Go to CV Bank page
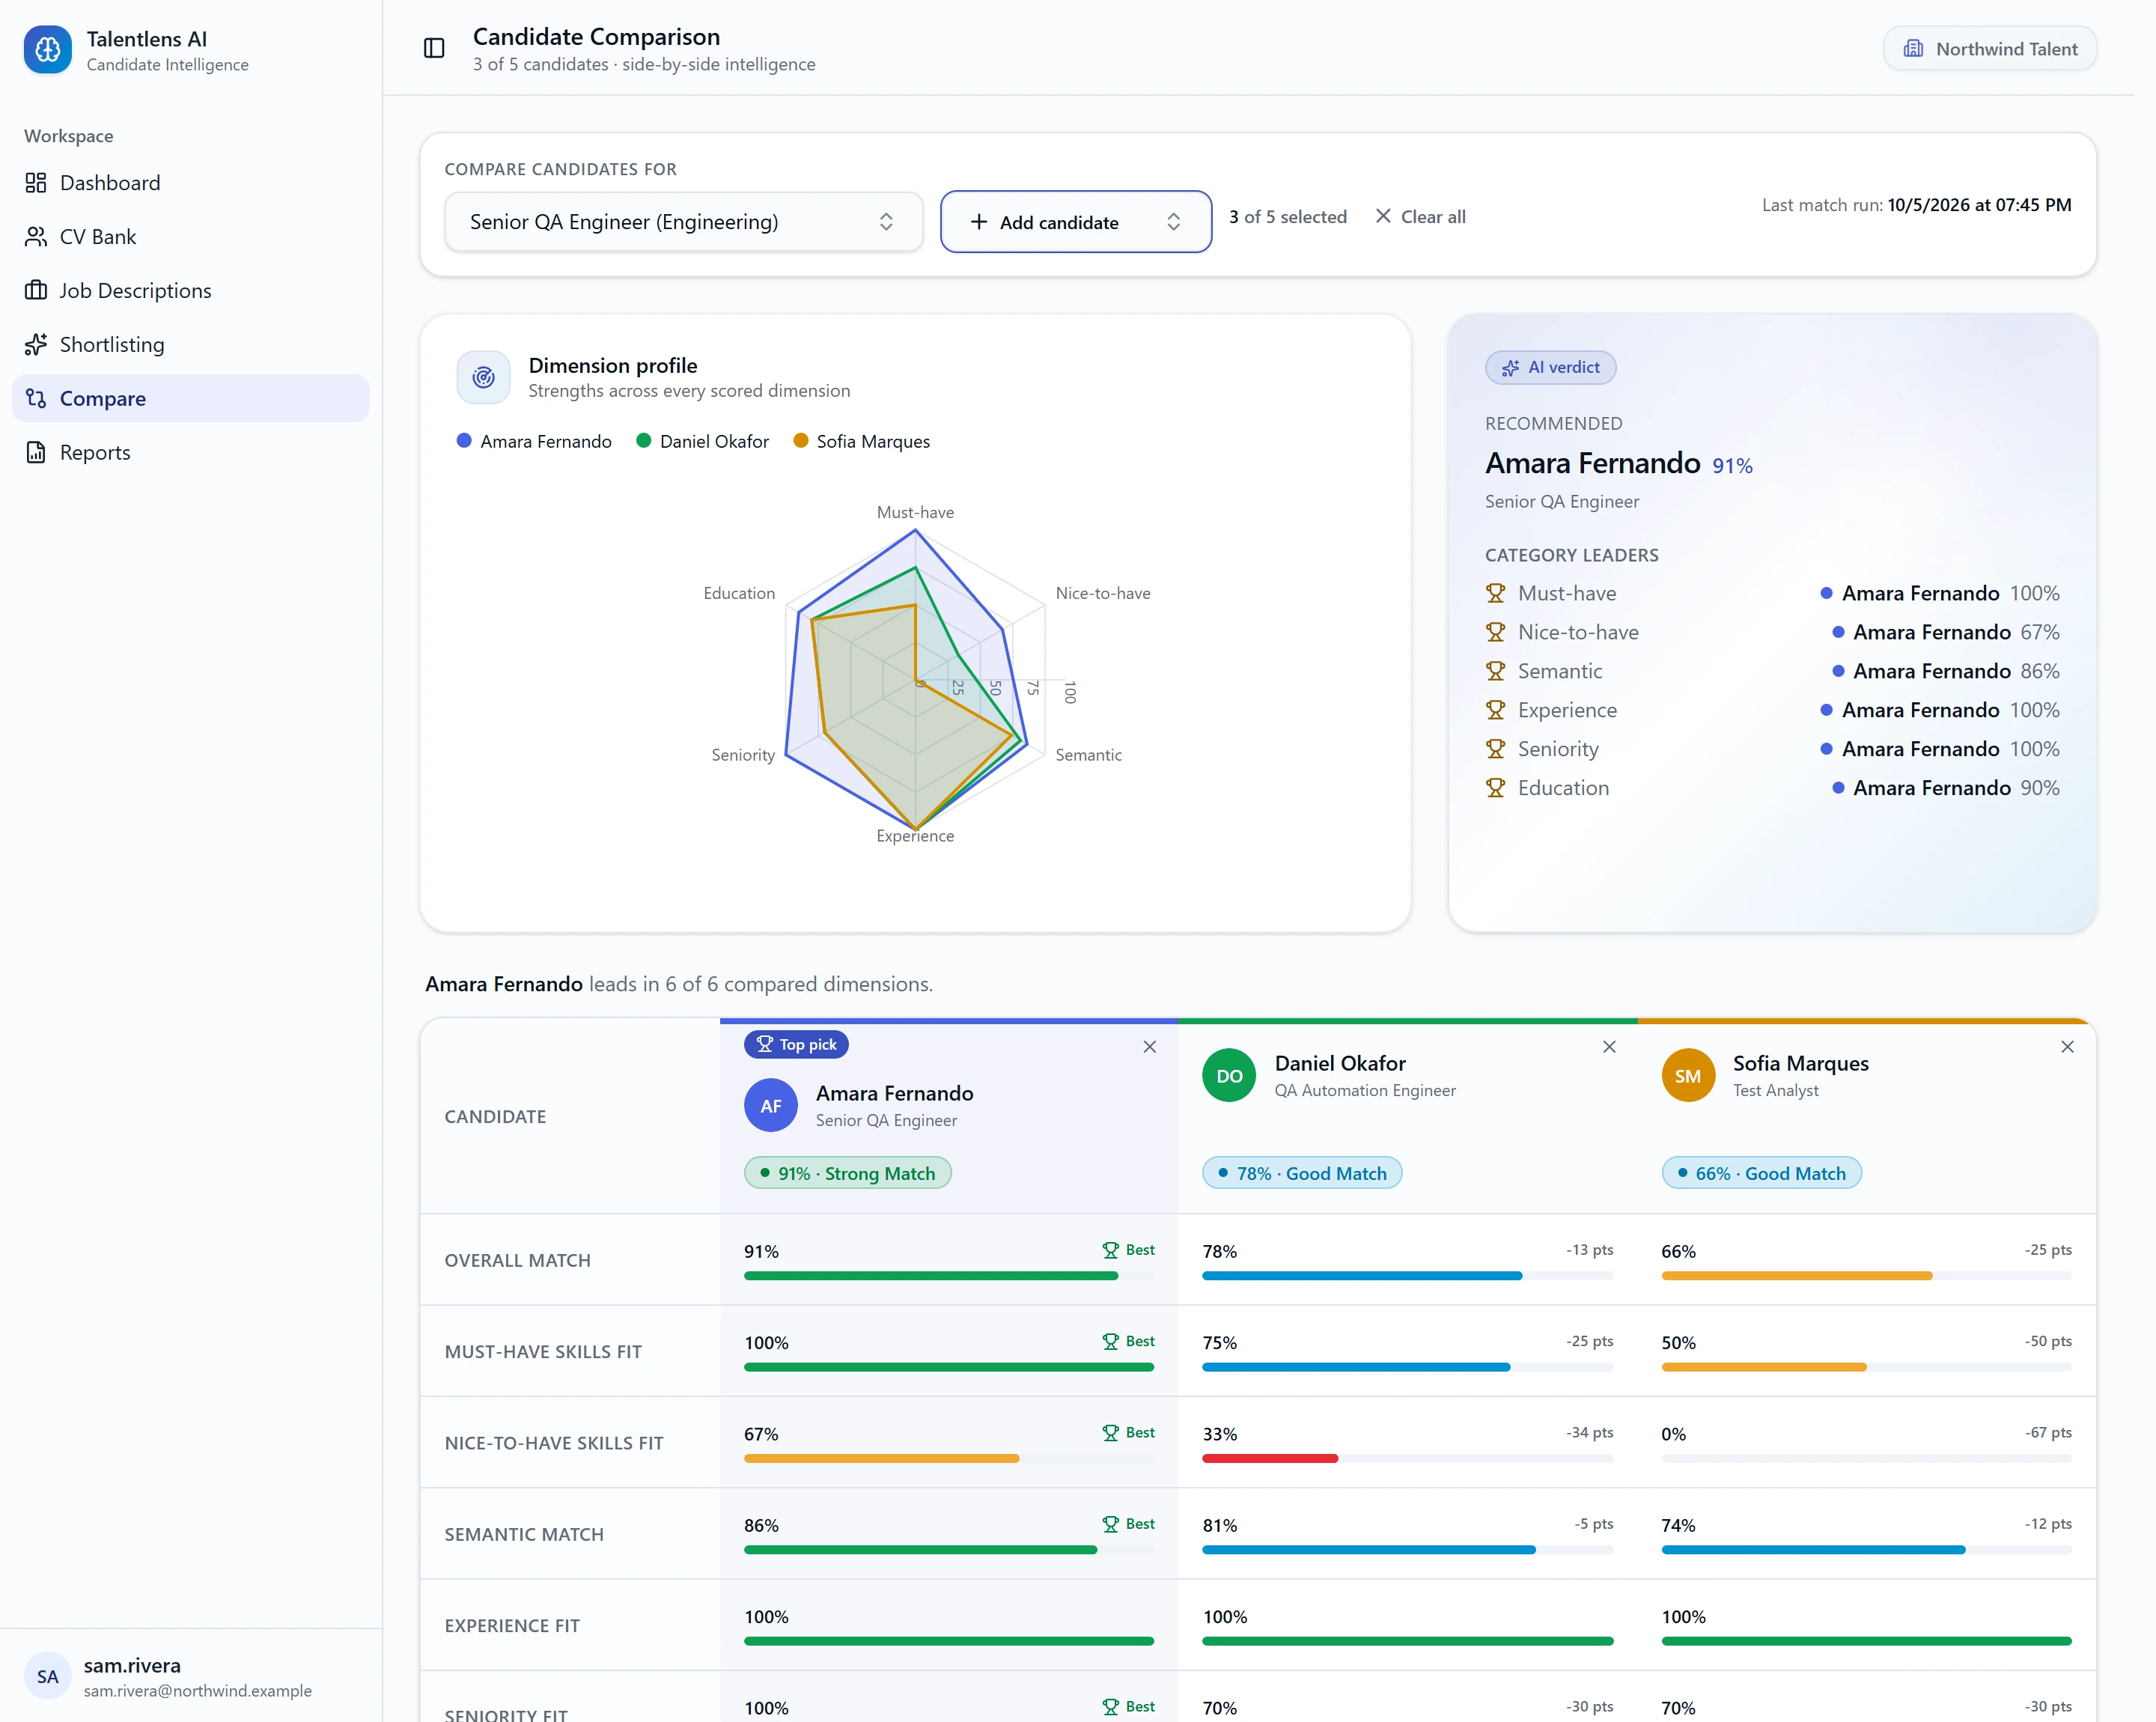This screenshot has height=1722, width=2156. [x=190, y=237]
